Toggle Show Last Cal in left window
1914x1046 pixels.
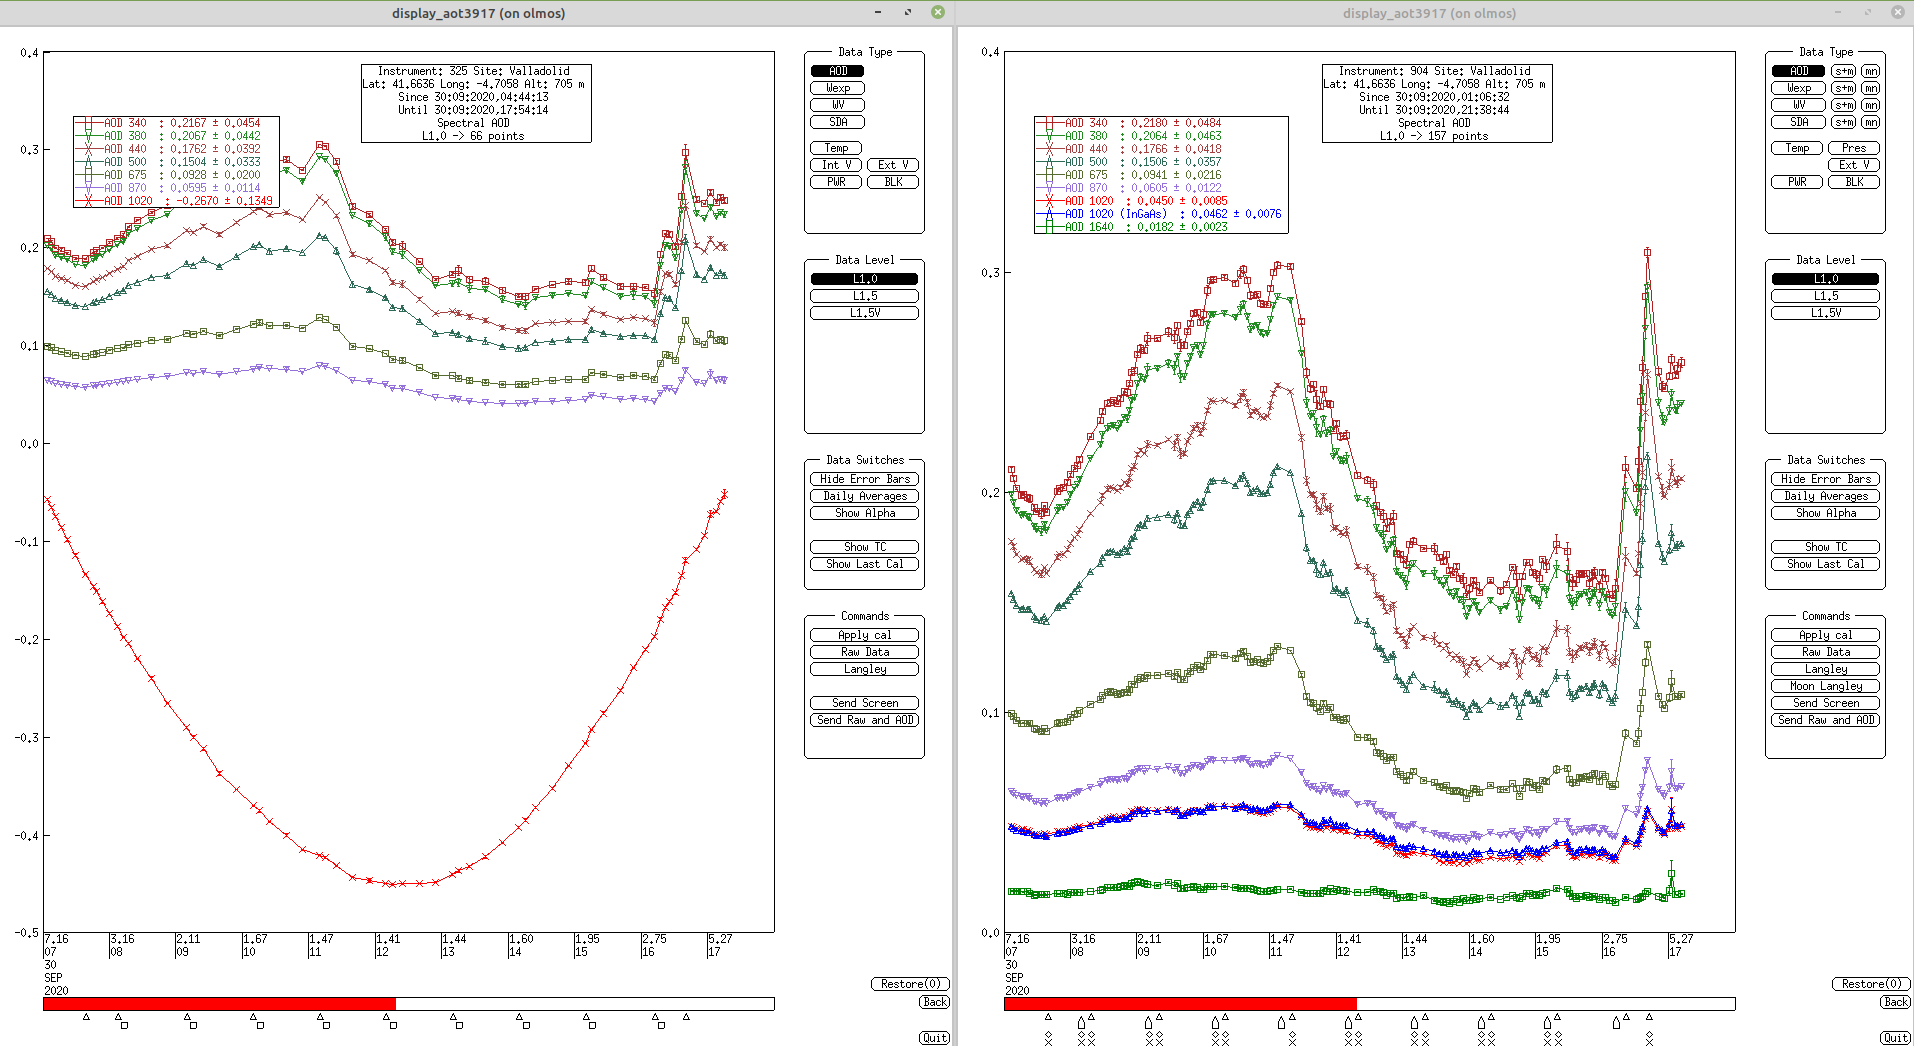[864, 564]
